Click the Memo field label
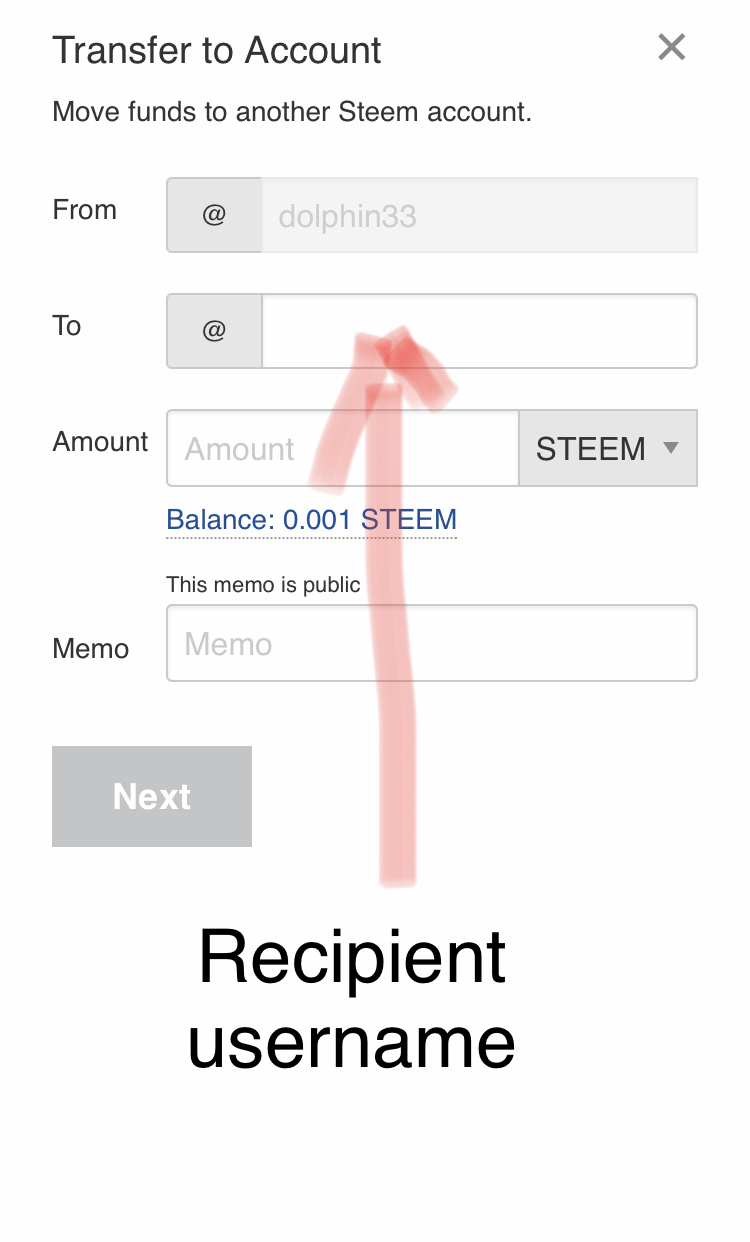This screenshot has height=1242, width=750. tap(90, 649)
